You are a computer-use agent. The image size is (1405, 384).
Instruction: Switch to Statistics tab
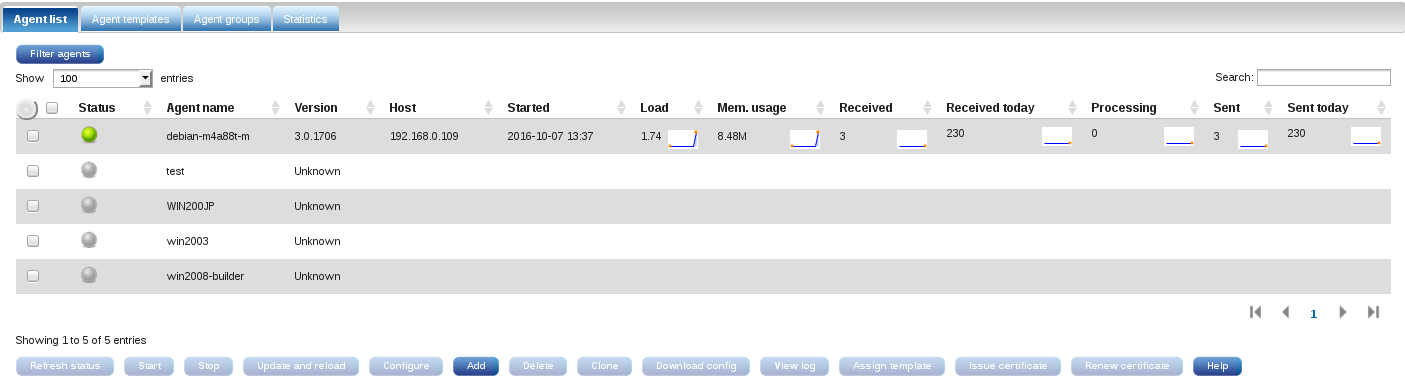305,19
